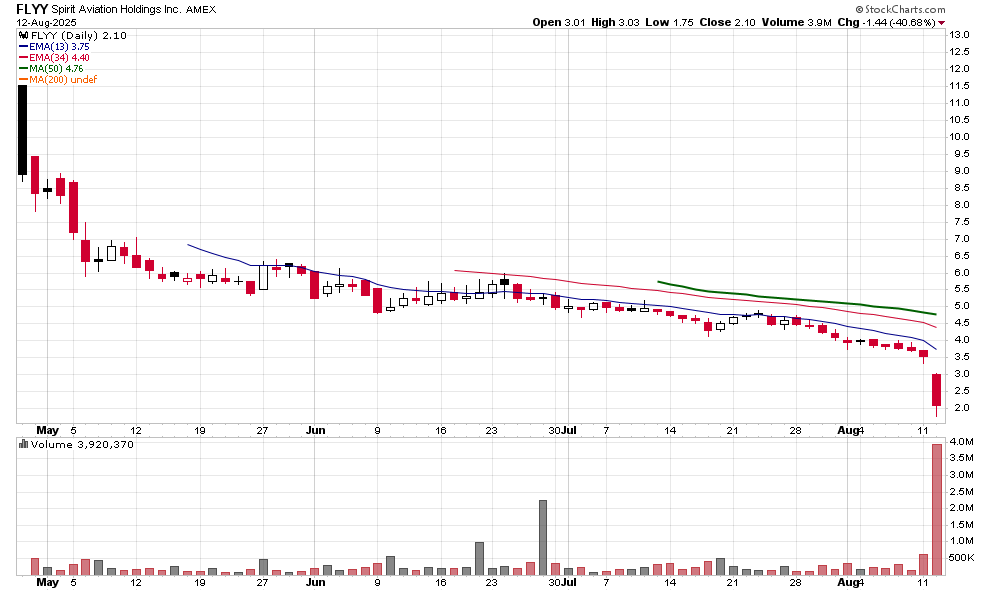The height and width of the screenshot is (591, 990).
Task: Click the Chg -1.44 (-40.68%) value
Action: tap(886, 22)
